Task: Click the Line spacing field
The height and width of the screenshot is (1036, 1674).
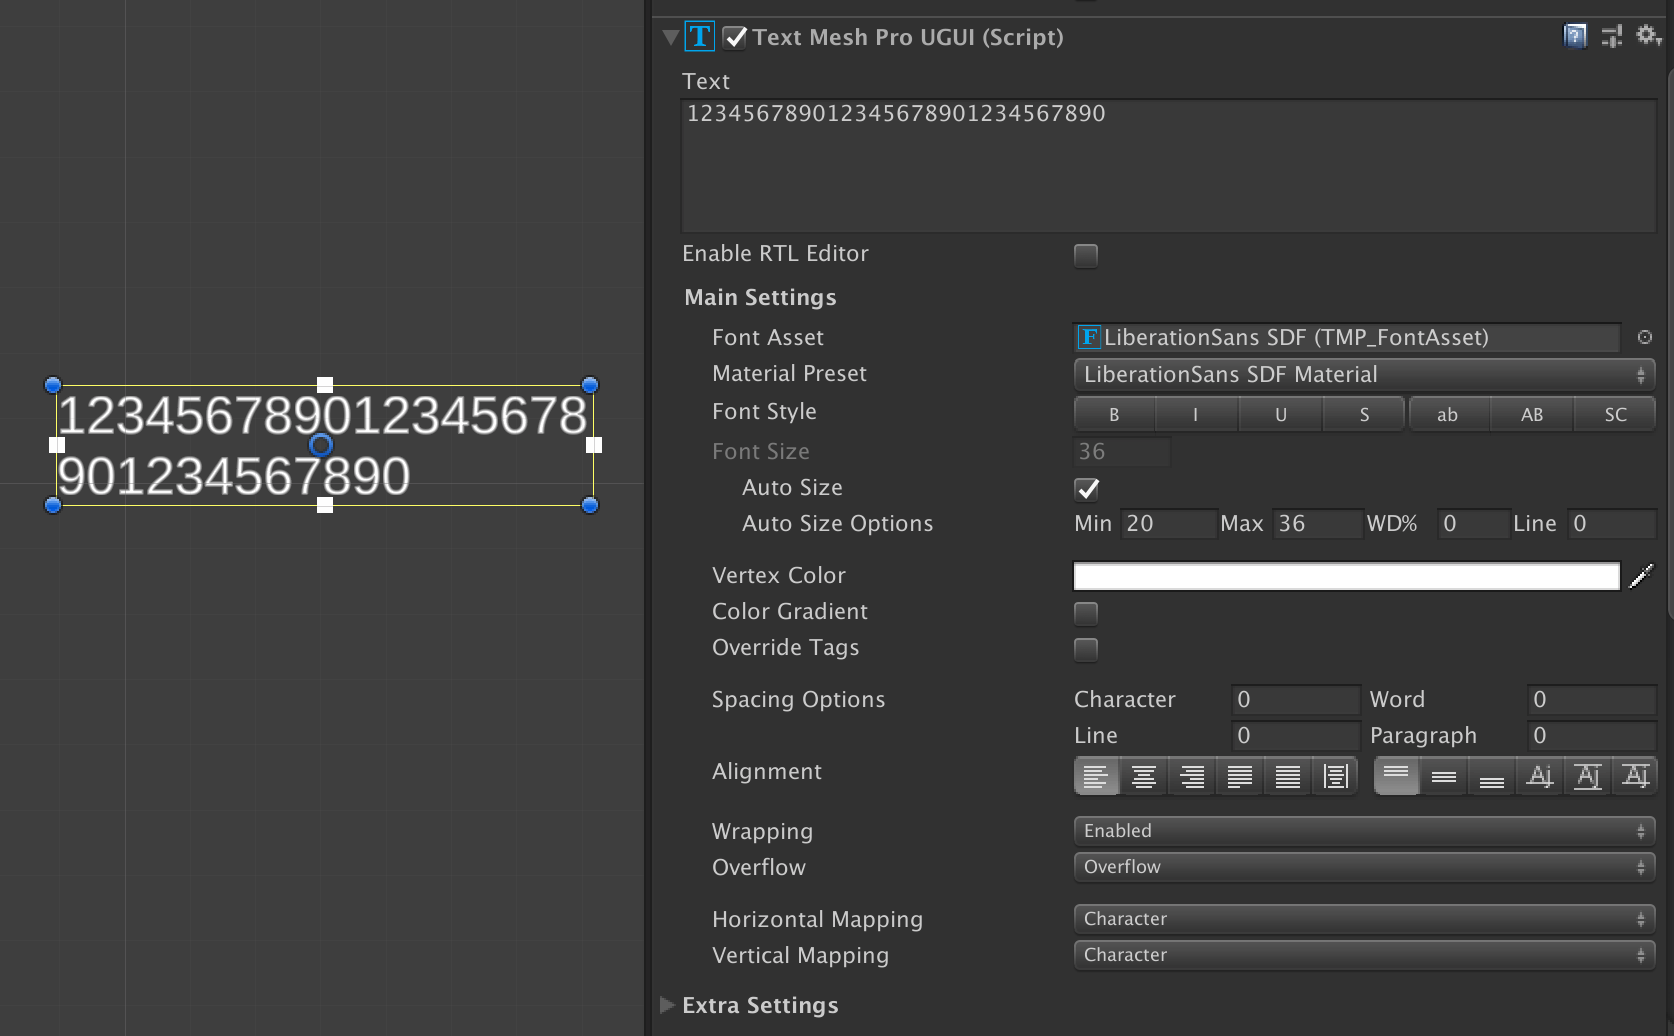Action: click(1296, 736)
